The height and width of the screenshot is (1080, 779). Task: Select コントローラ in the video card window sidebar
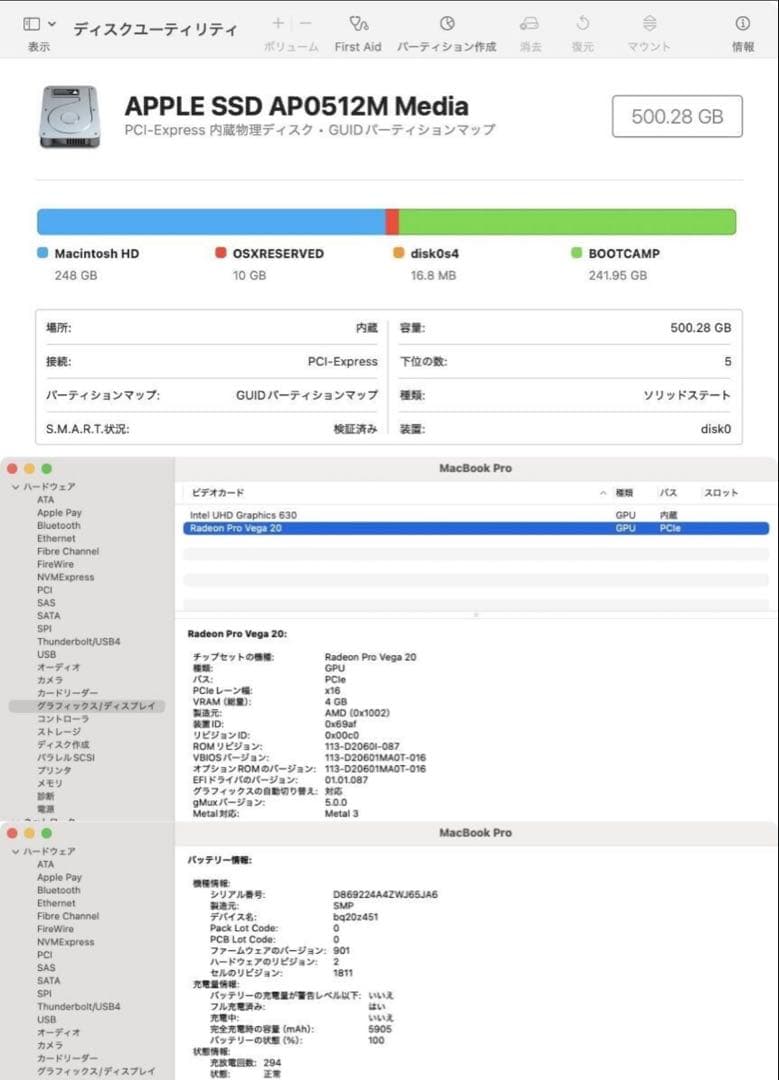63,718
